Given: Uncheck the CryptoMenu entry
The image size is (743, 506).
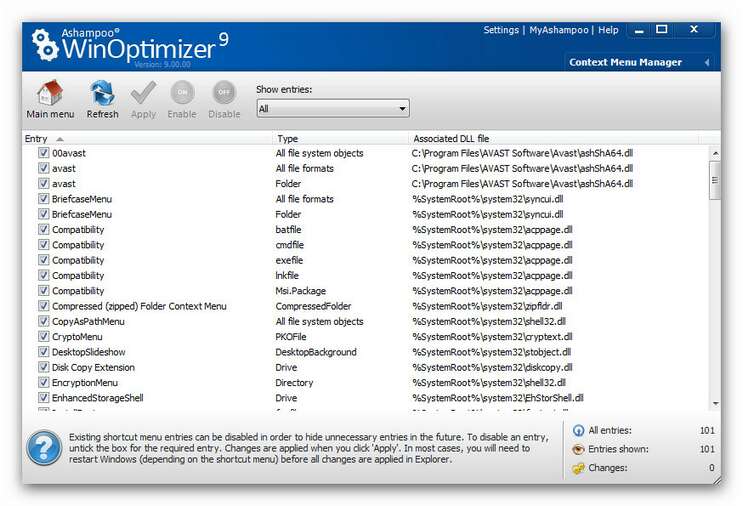Looking at the screenshot, I should coord(44,336).
